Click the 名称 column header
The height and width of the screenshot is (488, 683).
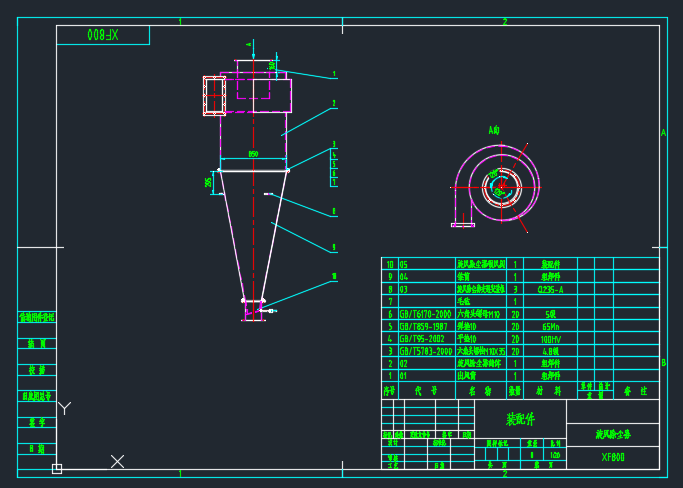tap(481, 391)
